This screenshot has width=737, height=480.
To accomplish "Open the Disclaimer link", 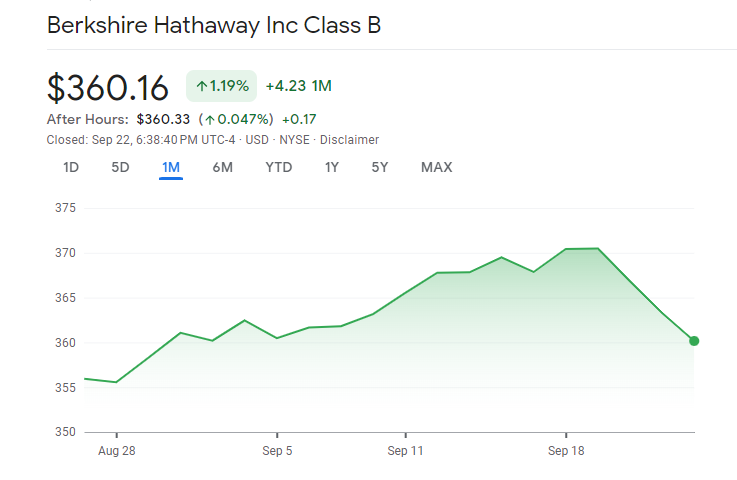I will click(349, 140).
